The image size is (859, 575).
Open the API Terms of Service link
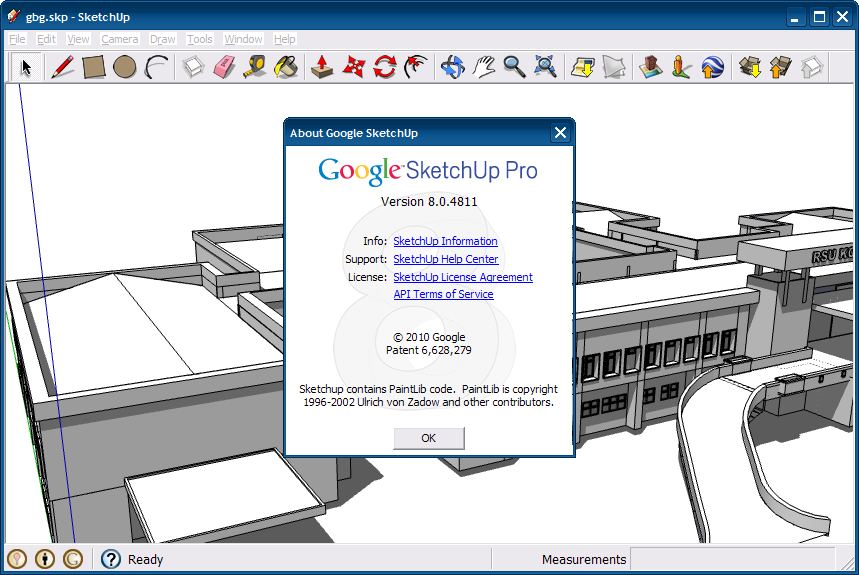click(x=443, y=294)
